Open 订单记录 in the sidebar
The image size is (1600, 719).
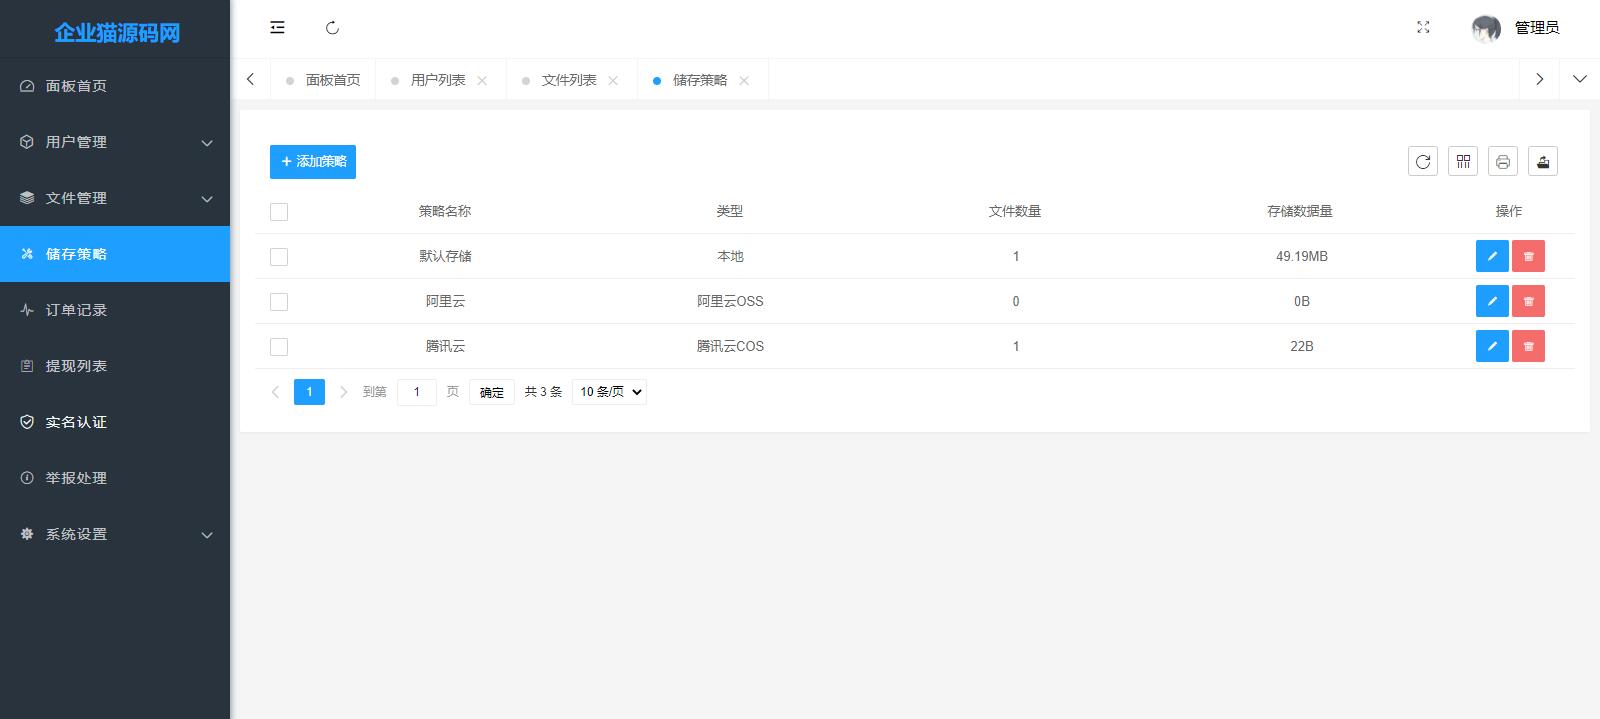click(x=76, y=310)
